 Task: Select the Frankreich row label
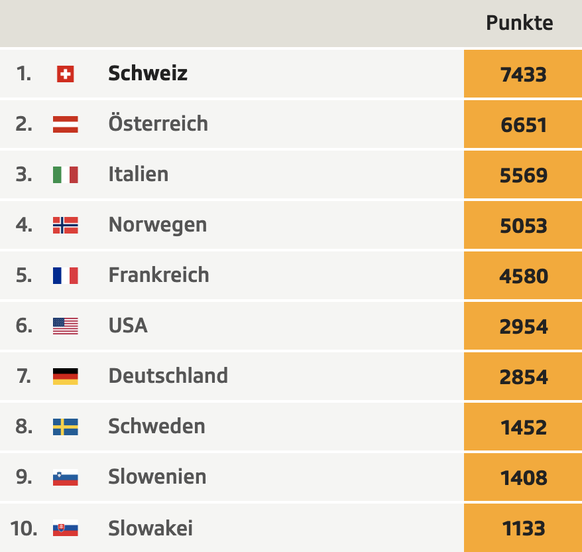point(159,275)
